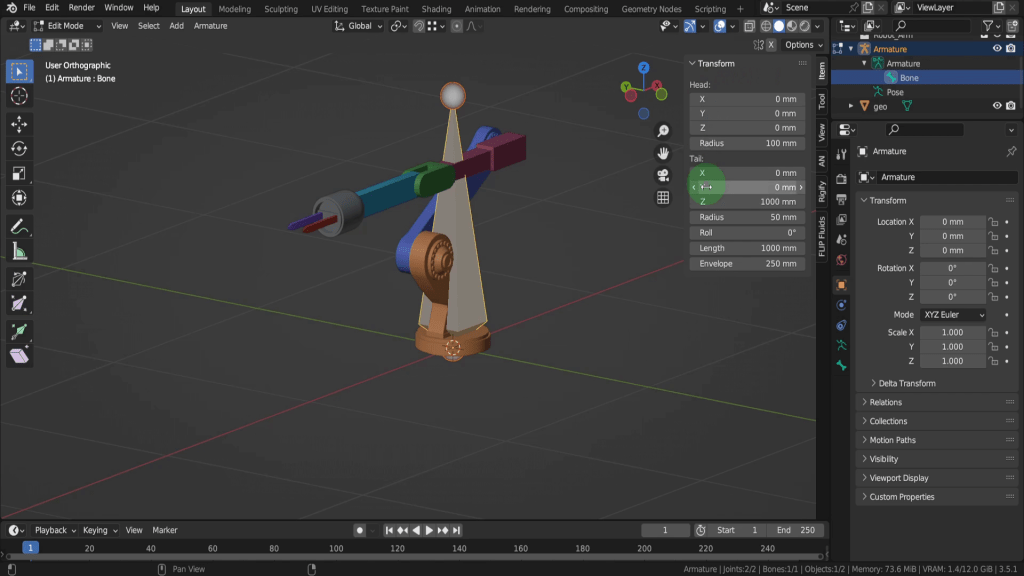Toggle visibility of geo object

pos(996,106)
